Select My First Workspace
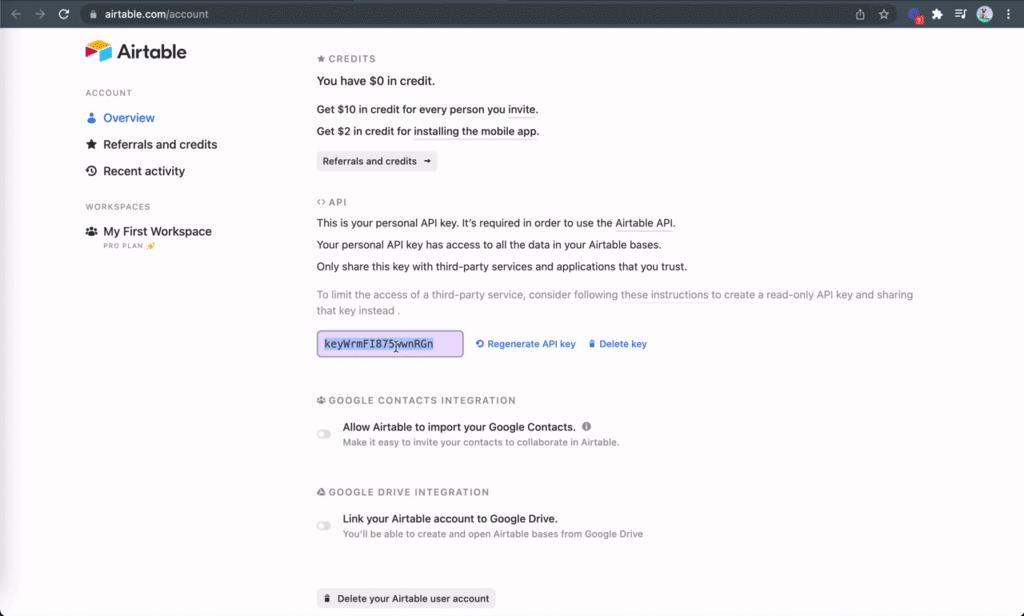The image size is (1024, 616). pos(157,232)
